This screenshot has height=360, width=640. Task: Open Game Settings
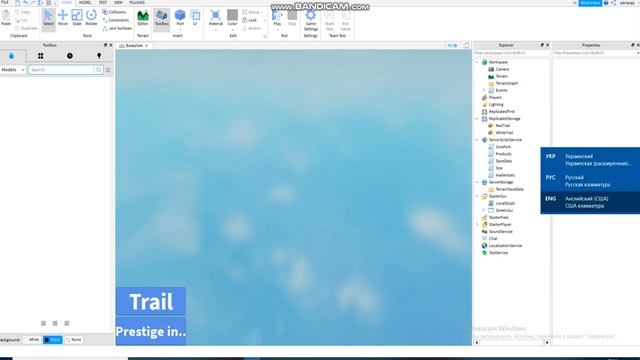(x=311, y=20)
